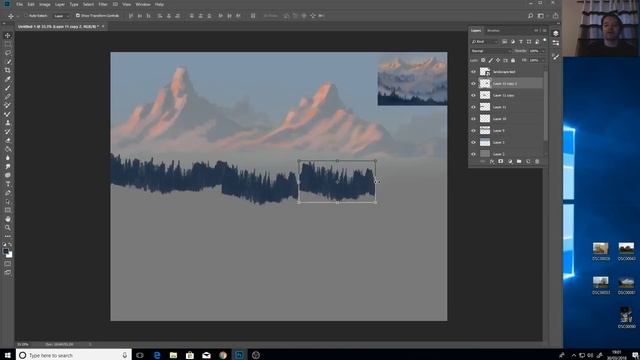Screen dimensions: 640x360
Task: Select the Magic Wand selection tool
Action: [x=8, y=62]
